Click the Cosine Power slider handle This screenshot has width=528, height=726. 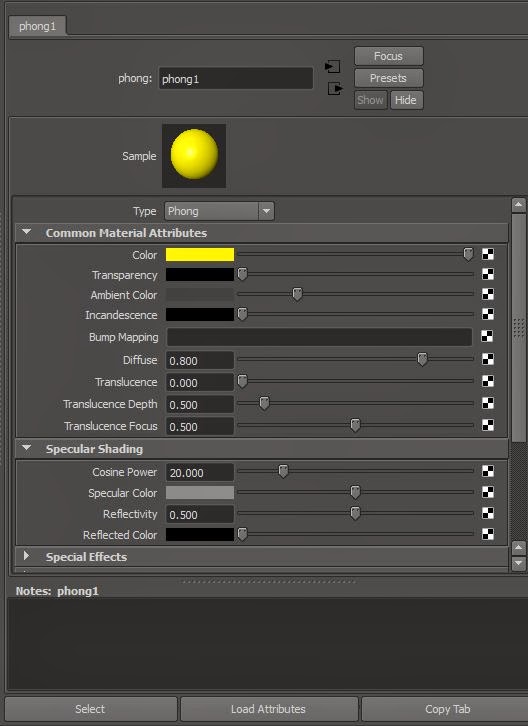pyautogui.click(x=283, y=471)
